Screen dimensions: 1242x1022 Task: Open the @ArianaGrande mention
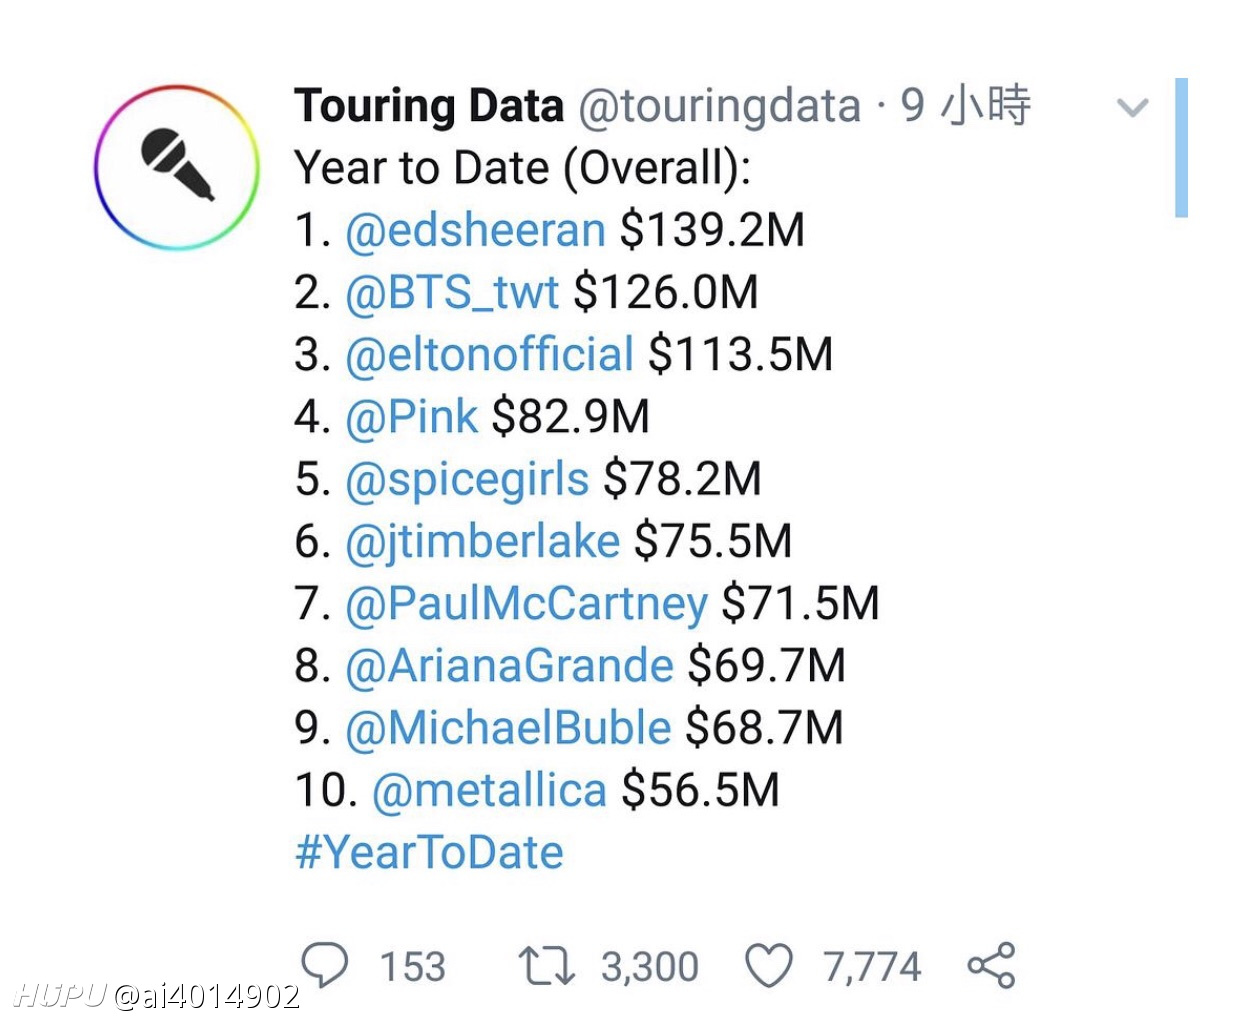point(509,666)
